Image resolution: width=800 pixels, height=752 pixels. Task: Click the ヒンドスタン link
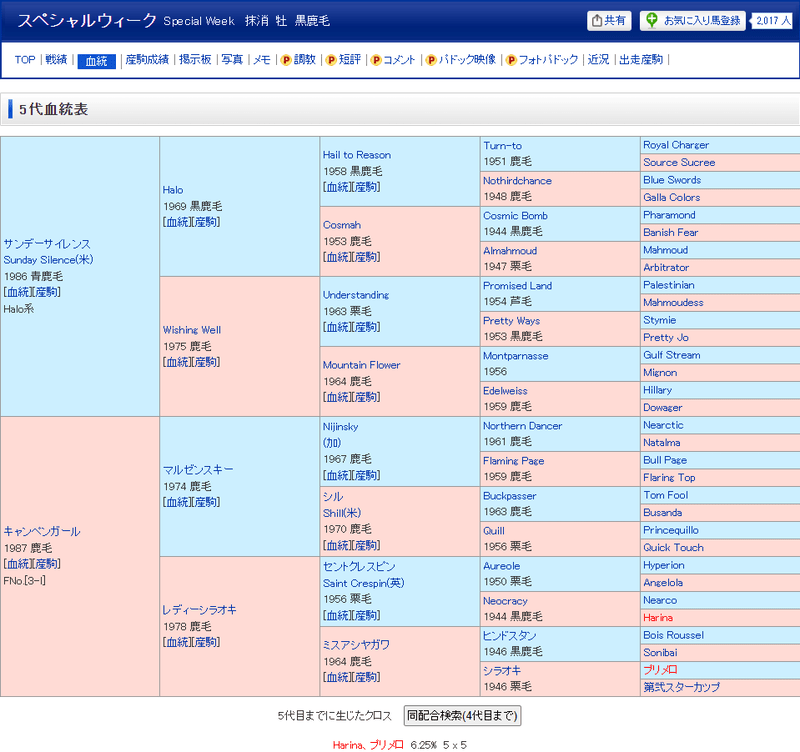510,636
